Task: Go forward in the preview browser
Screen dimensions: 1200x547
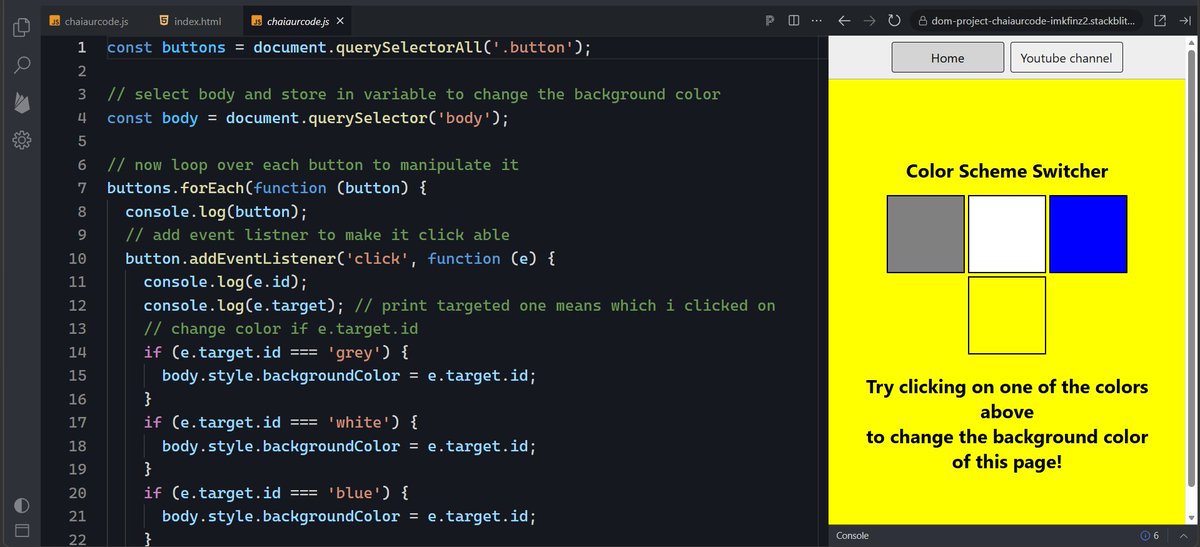Action: pyautogui.click(x=869, y=20)
